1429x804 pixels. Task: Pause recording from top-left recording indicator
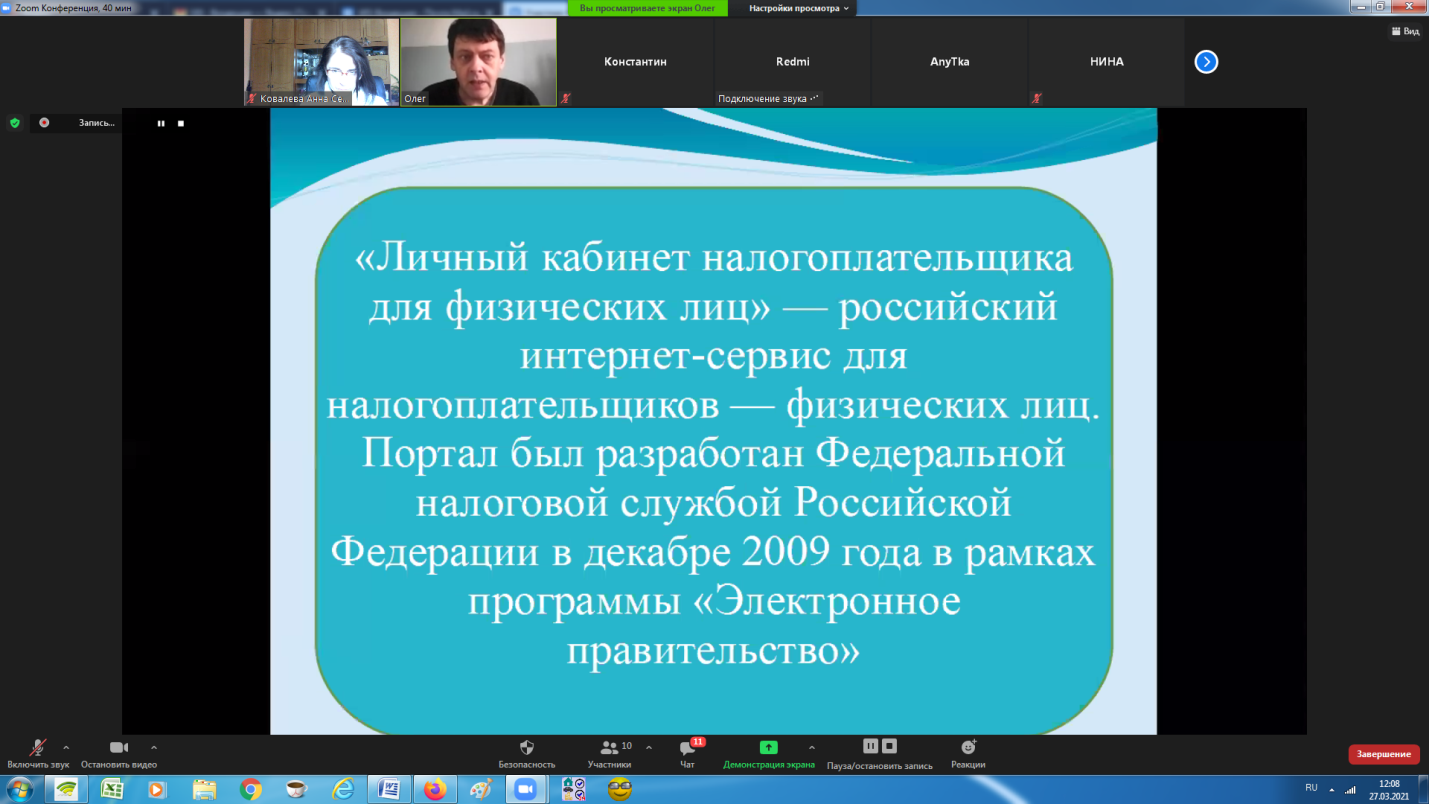click(161, 123)
